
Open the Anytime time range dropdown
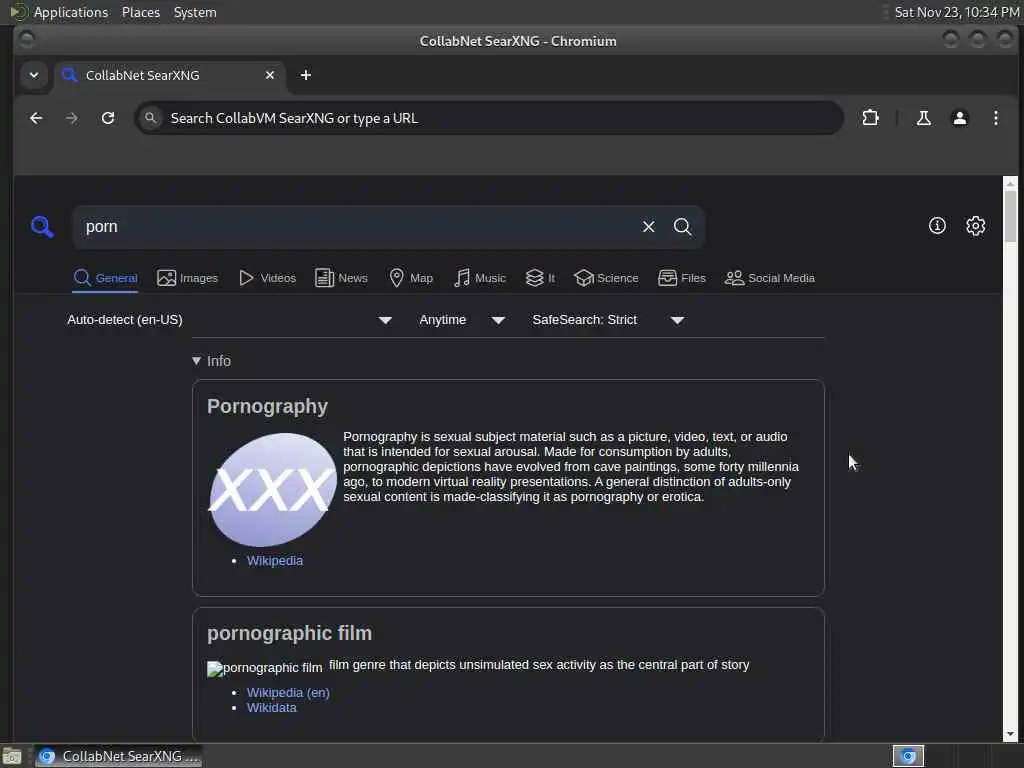[x=462, y=320]
